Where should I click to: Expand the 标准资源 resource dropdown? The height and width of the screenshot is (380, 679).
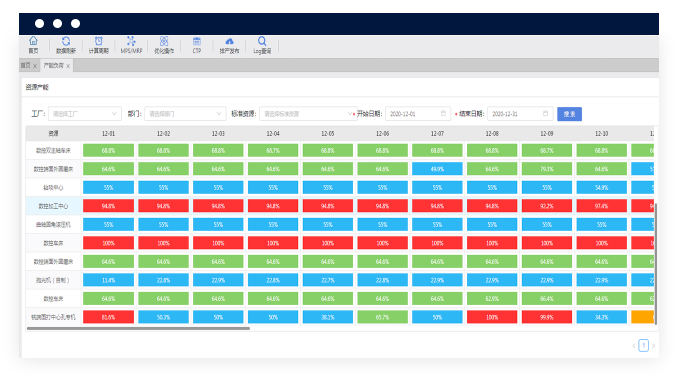tap(308, 114)
